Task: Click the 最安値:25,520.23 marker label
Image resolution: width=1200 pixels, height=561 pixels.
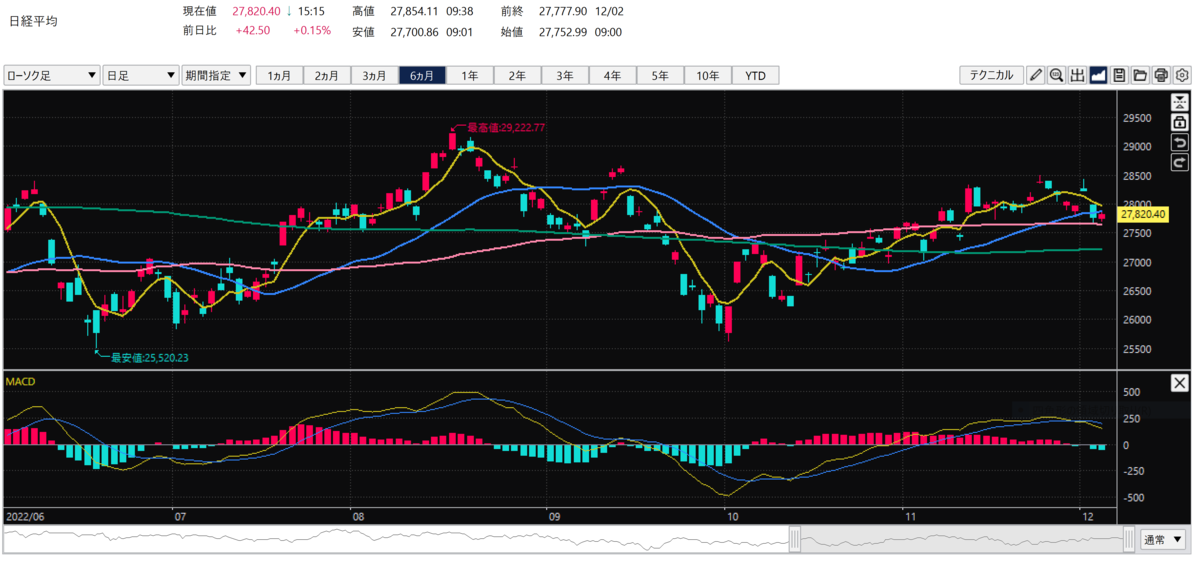Action: point(149,357)
